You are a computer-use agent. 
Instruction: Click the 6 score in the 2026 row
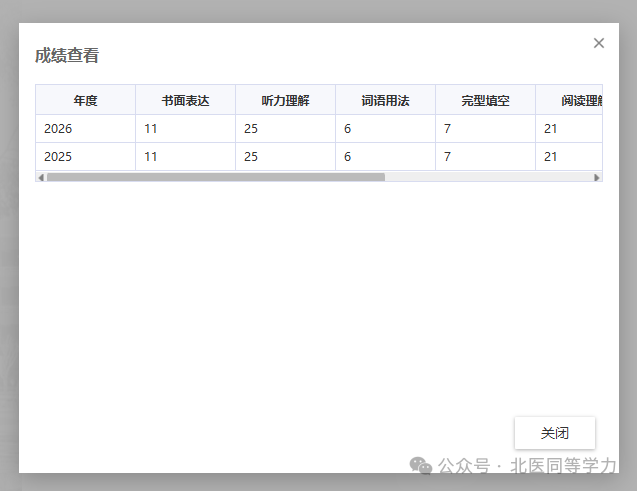click(385, 129)
